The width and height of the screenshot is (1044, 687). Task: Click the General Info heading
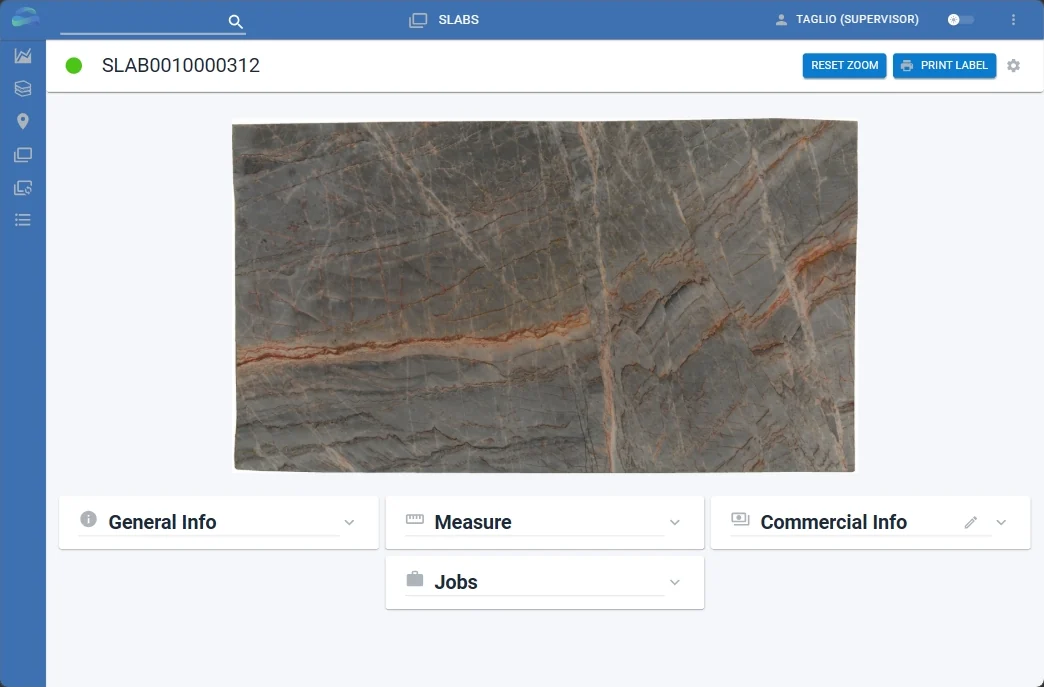point(162,522)
